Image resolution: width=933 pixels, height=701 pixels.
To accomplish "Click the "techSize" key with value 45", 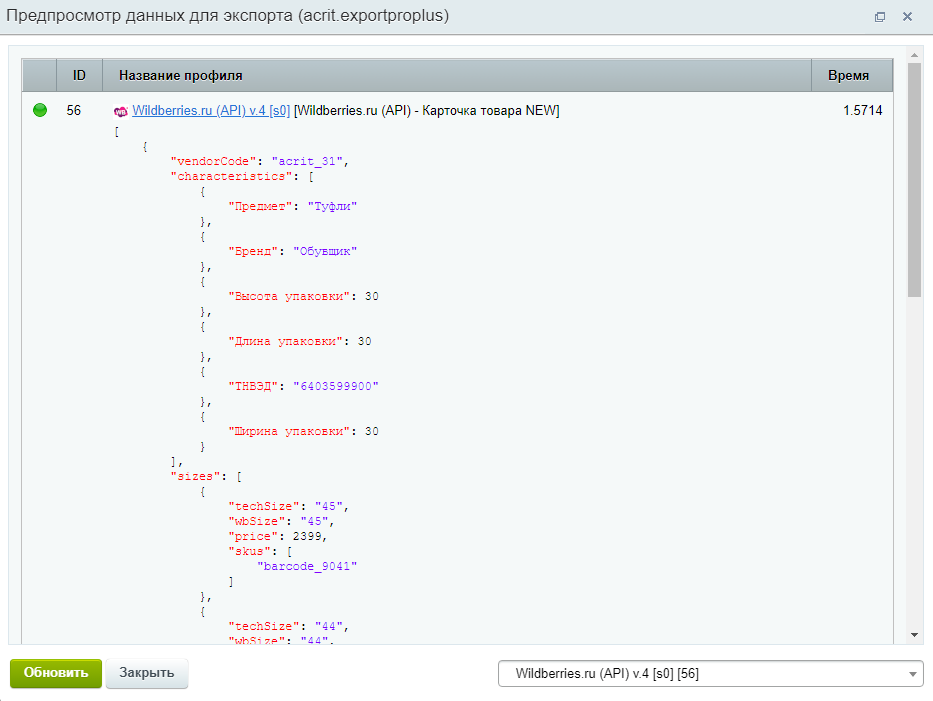I will 264,506.
